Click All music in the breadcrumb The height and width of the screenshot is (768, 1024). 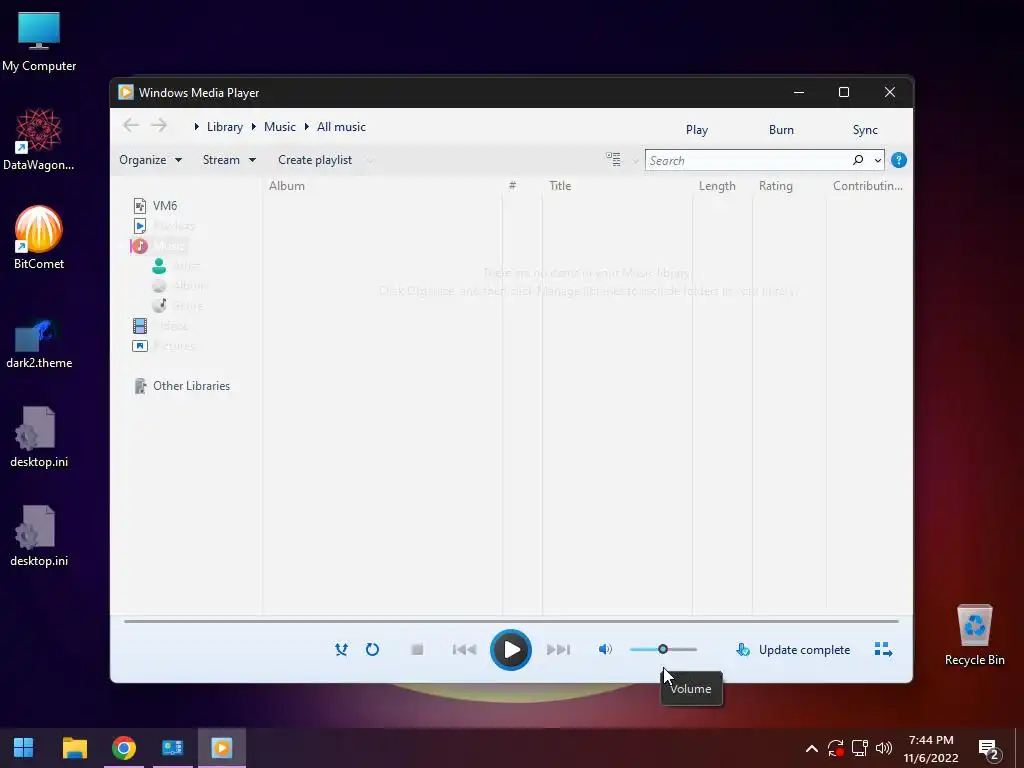pos(341,127)
